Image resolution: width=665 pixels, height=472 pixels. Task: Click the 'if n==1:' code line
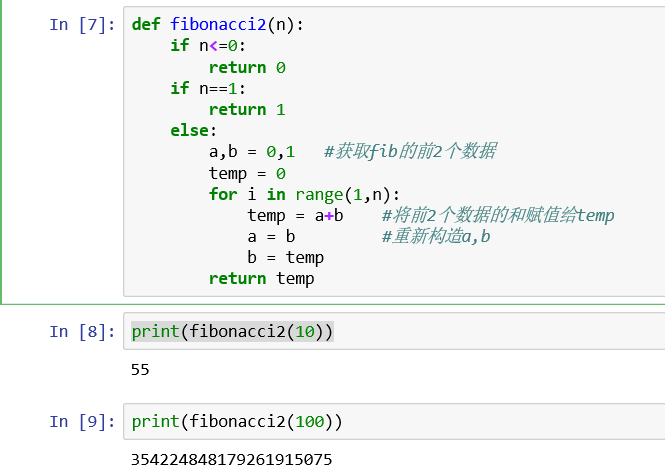tap(208, 88)
